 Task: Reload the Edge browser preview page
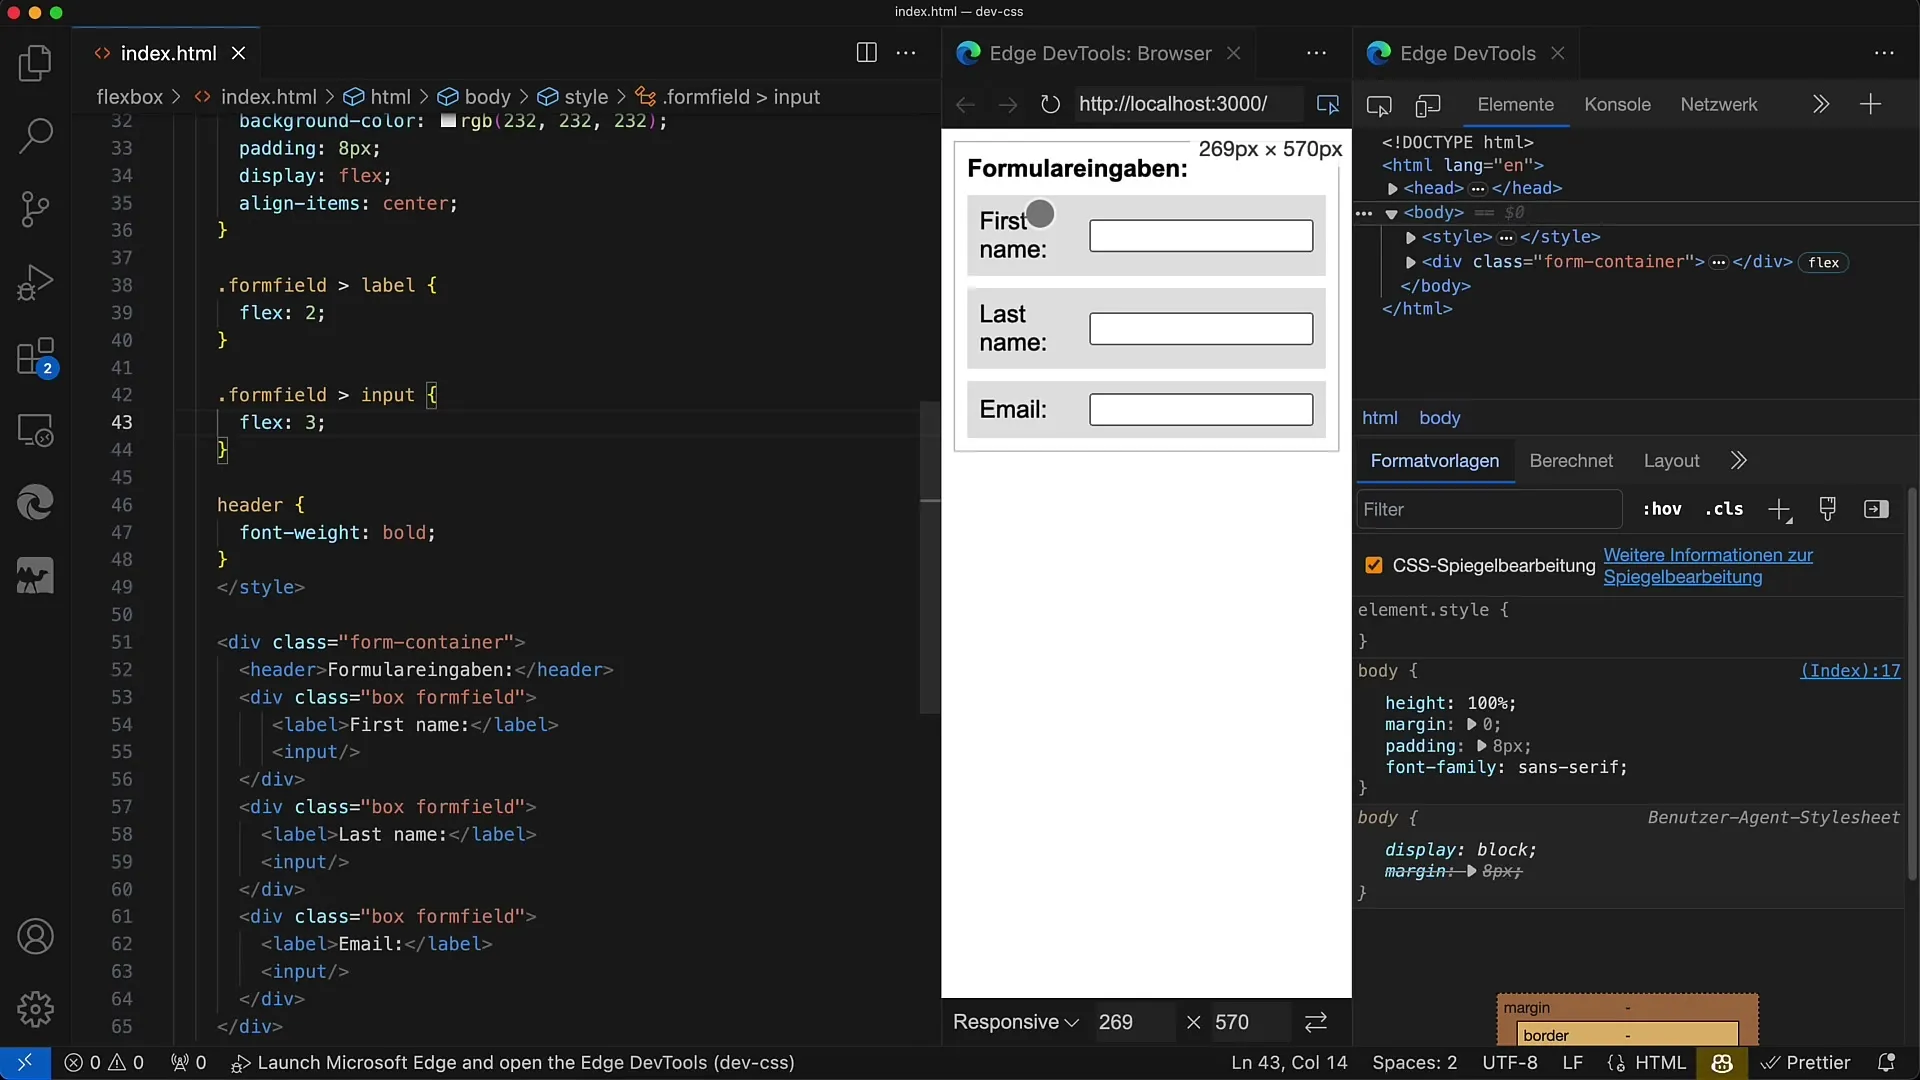pyautogui.click(x=1050, y=104)
